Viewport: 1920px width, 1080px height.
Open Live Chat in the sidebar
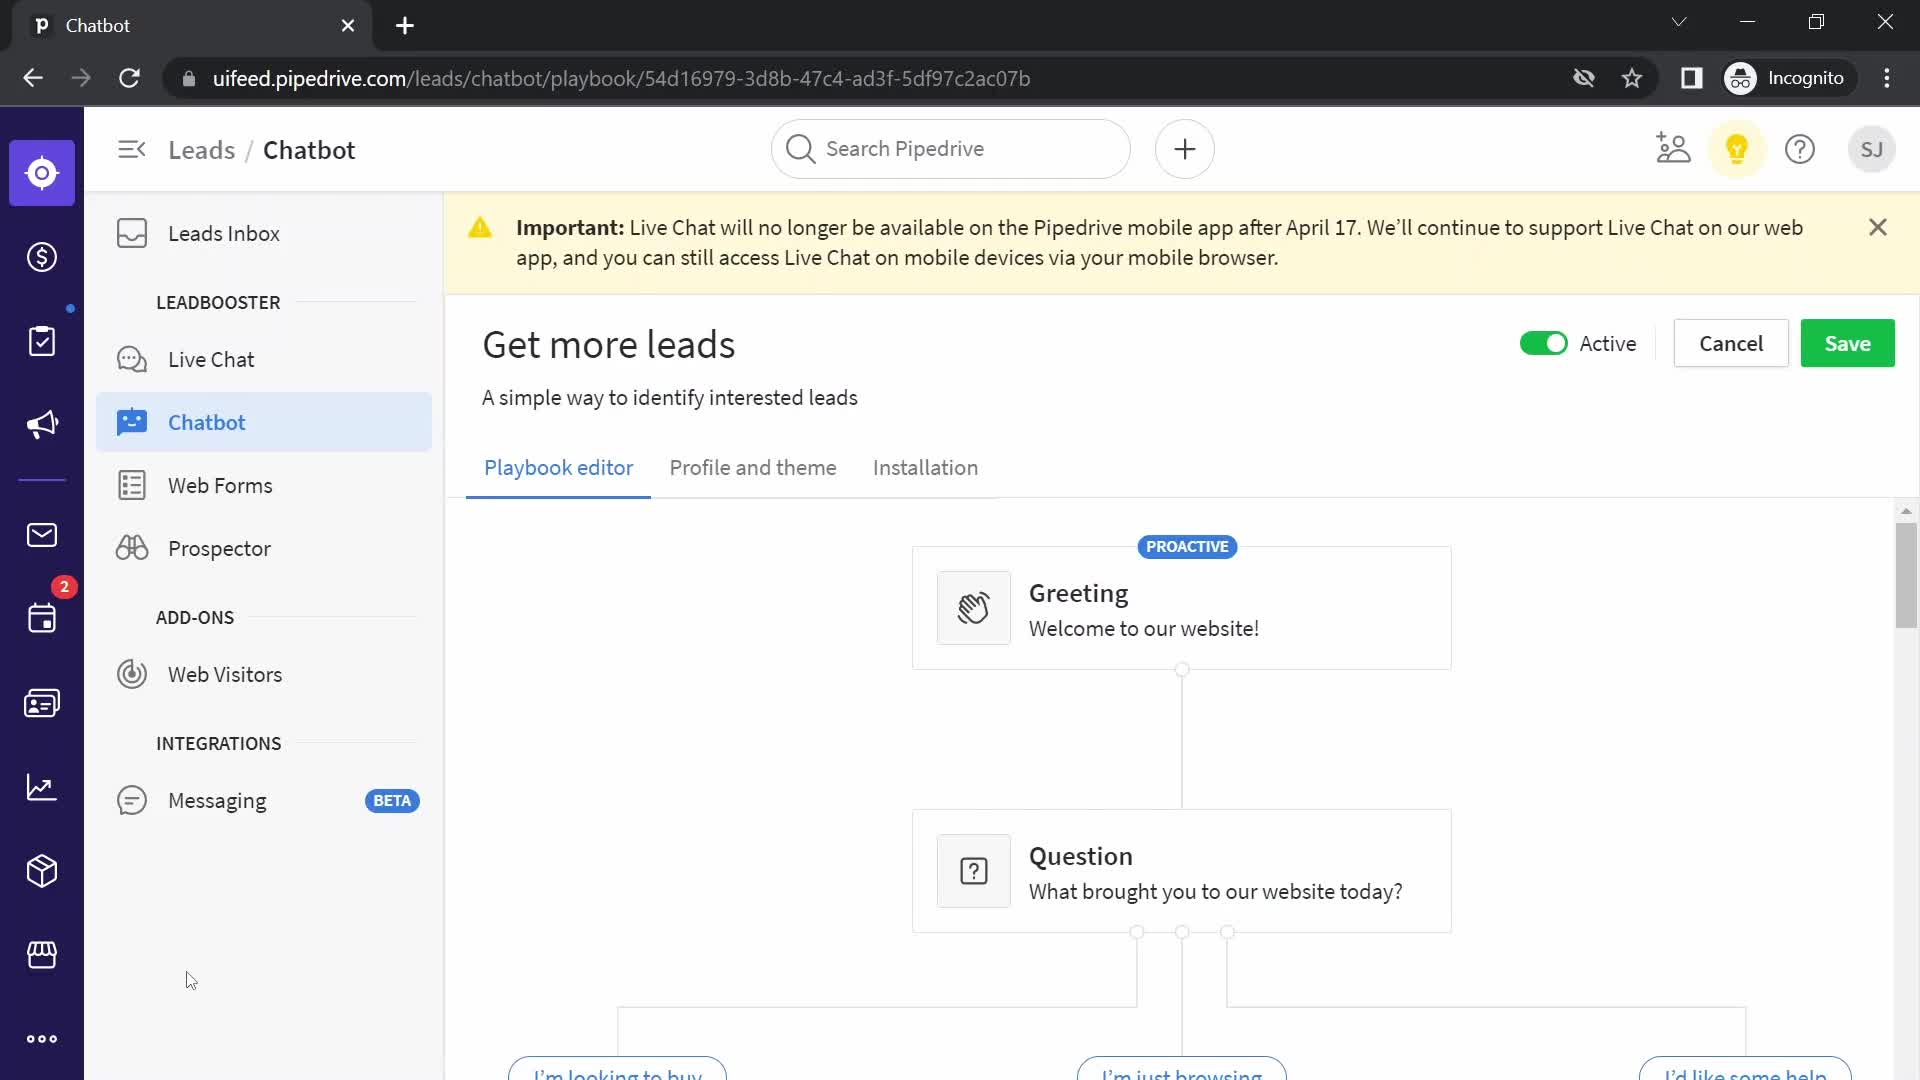click(264, 359)
